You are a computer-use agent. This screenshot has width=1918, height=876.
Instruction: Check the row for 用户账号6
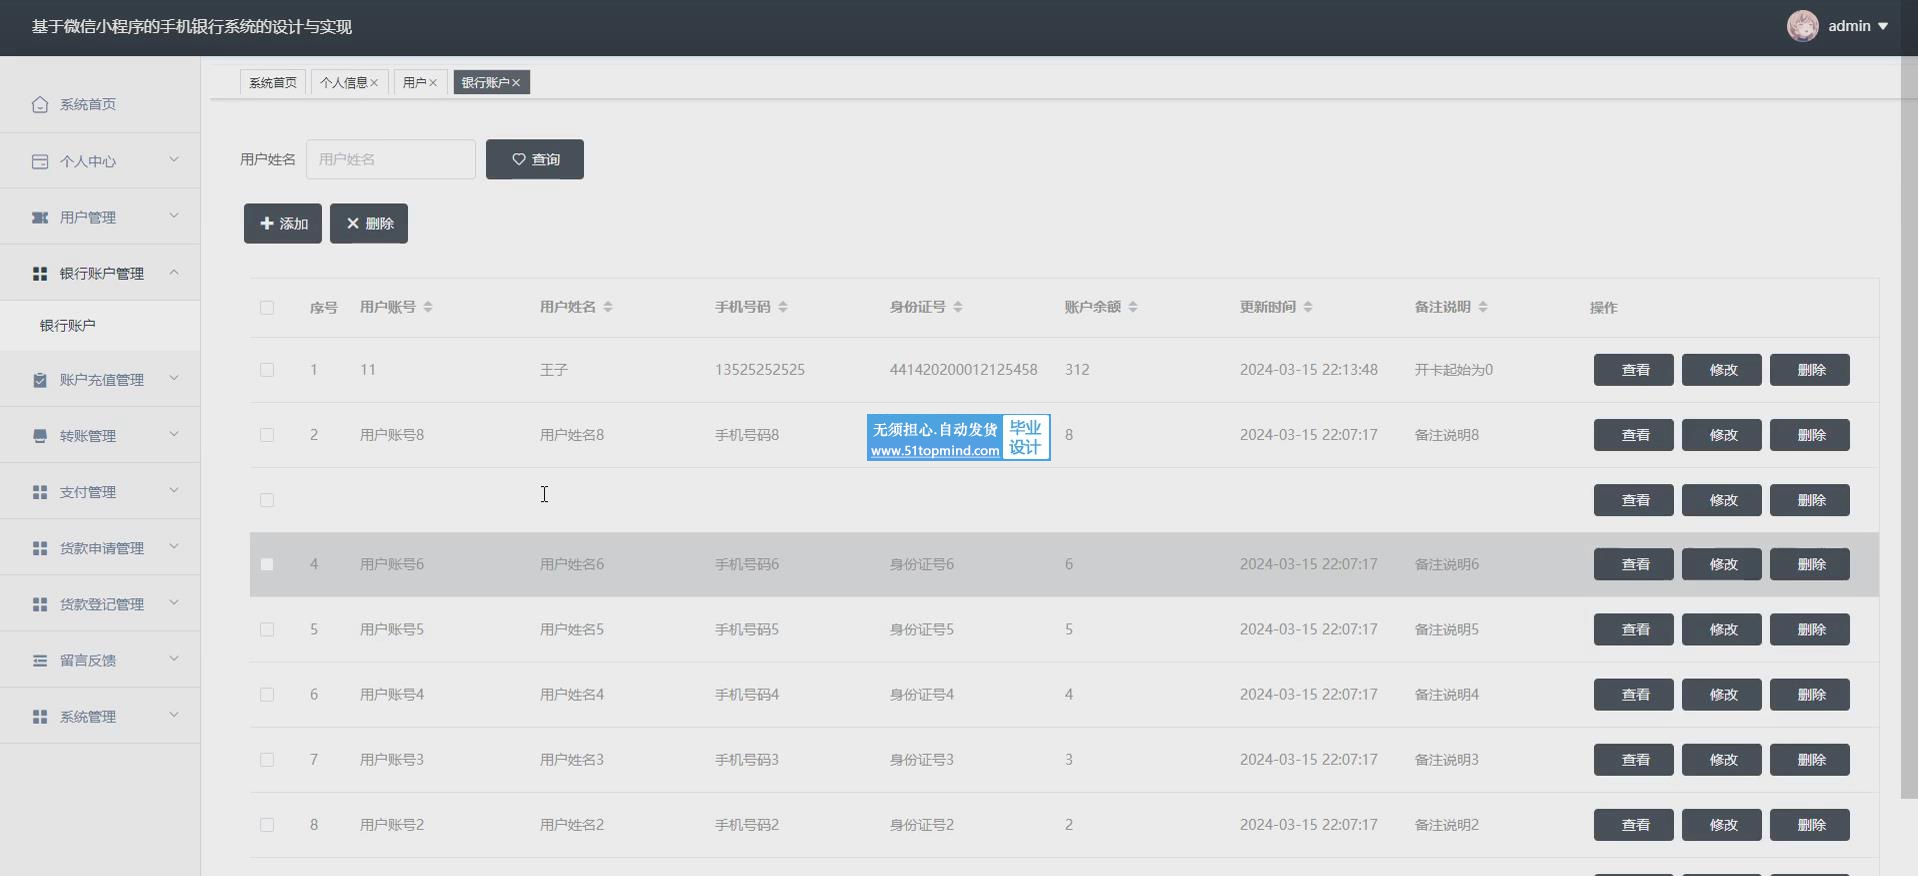(267, 565)
